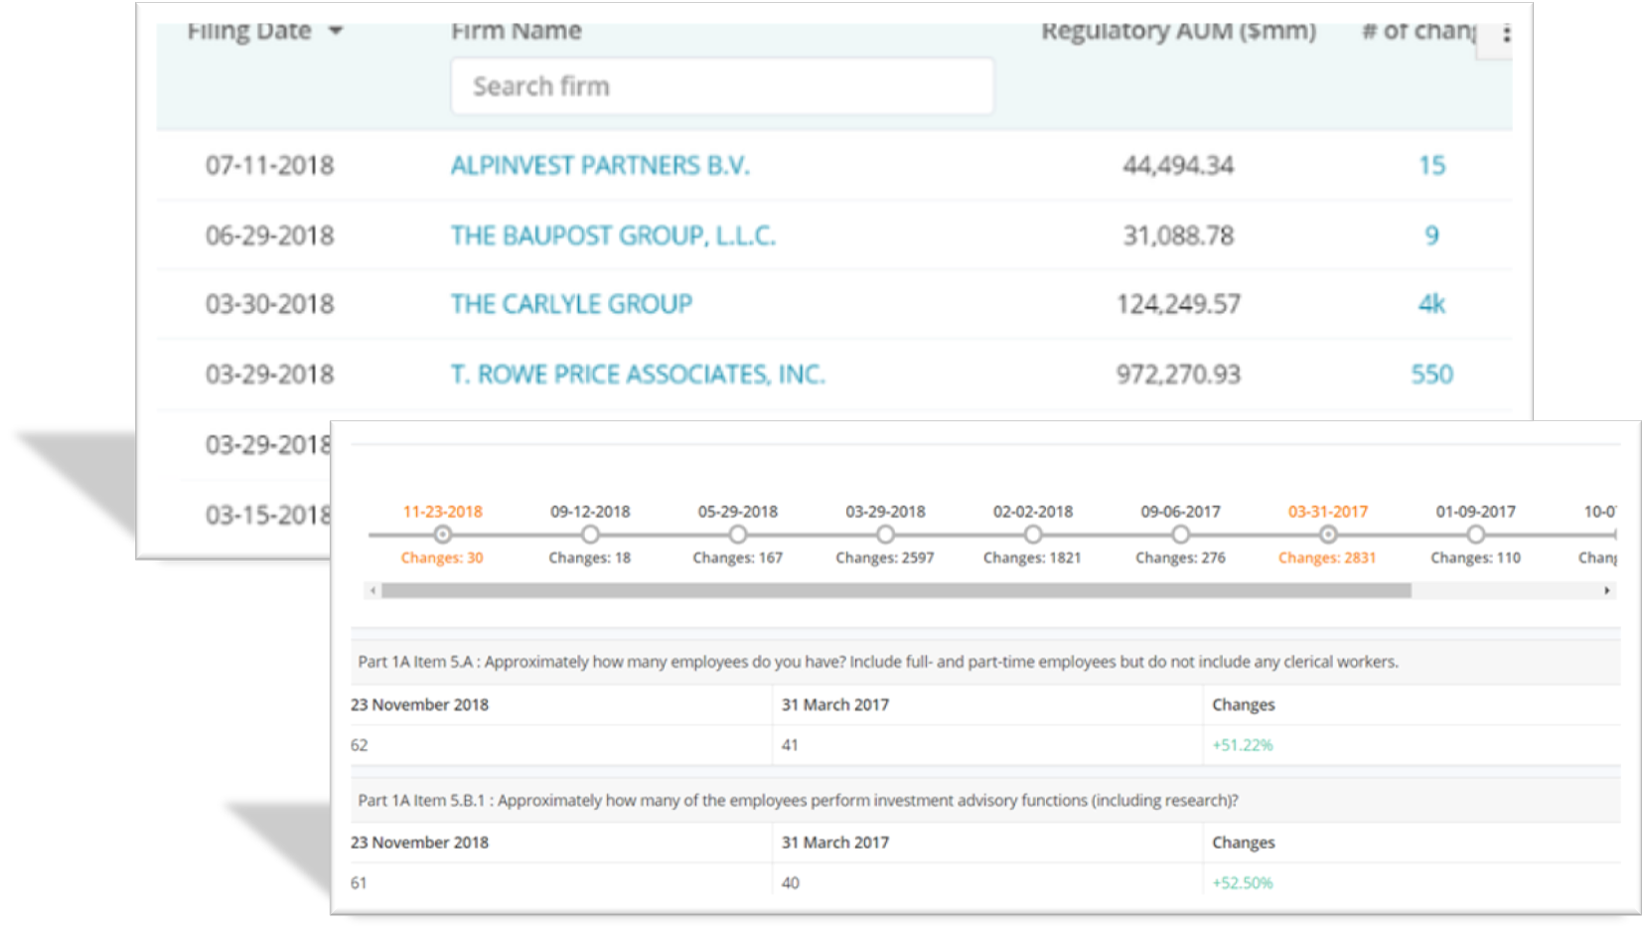Open THE BAUPOST GROUP, L.L.C. link

[612, 235]
